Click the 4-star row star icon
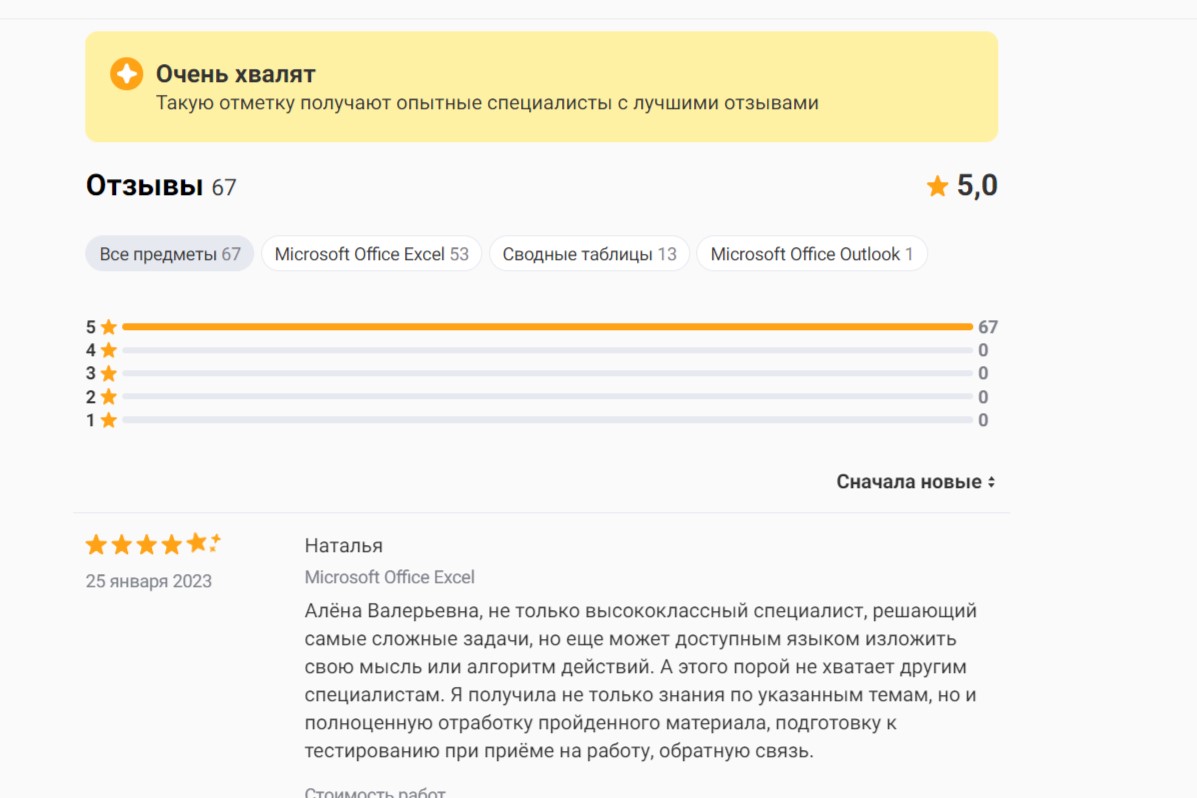The image size is (1197, 798). (108, 350)
